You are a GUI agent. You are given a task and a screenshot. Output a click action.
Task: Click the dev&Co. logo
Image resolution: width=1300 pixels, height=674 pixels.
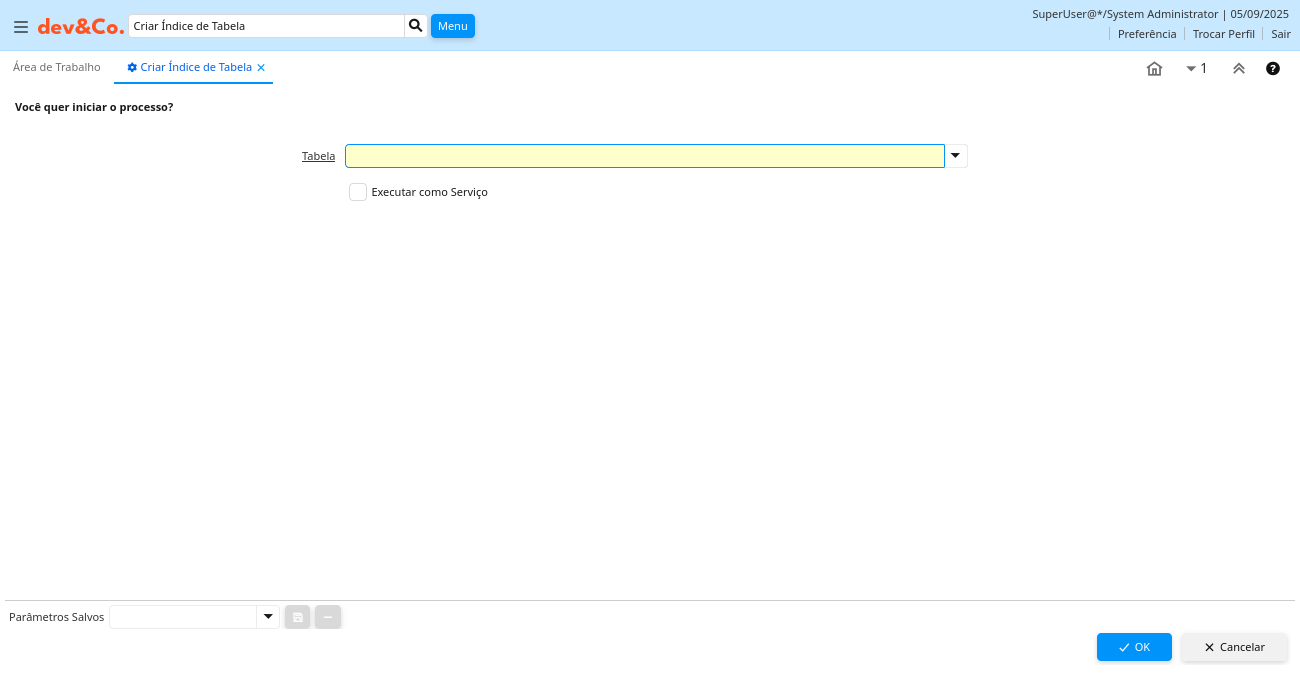tap(81, 27)
